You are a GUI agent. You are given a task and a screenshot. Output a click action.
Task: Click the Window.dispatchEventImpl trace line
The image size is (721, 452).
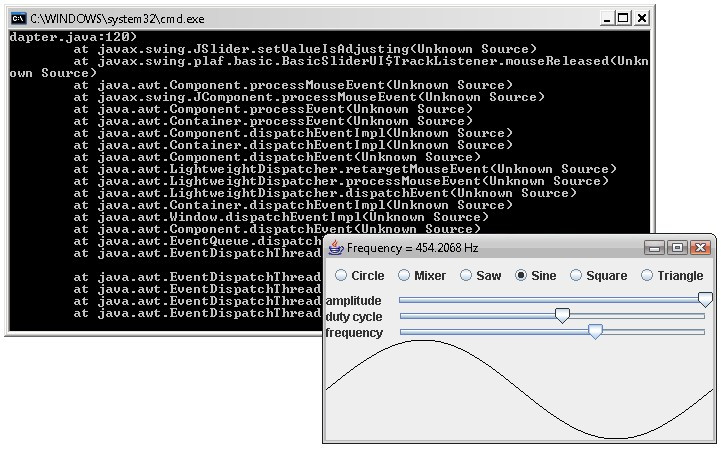280,217
